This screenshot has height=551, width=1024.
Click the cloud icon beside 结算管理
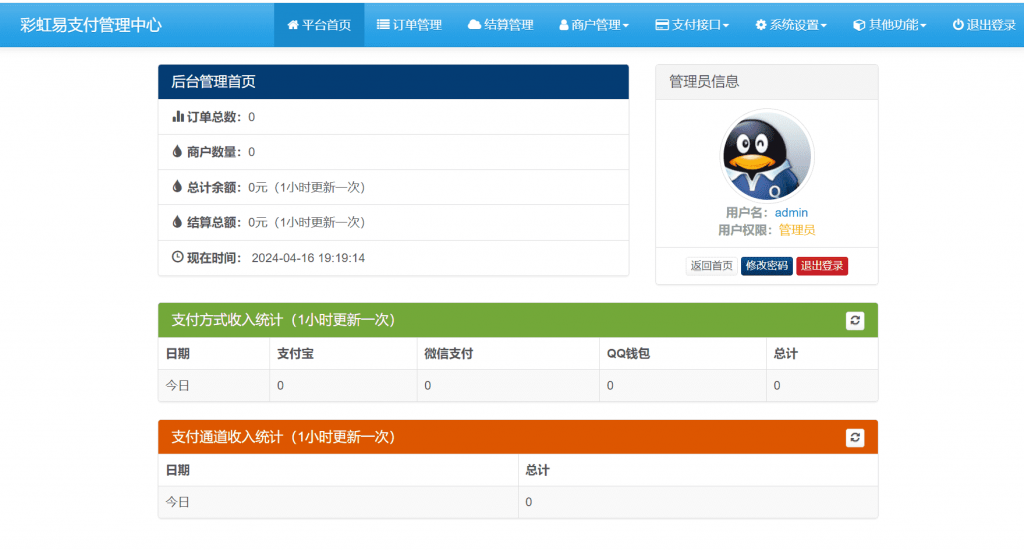[x=474, y=25]
